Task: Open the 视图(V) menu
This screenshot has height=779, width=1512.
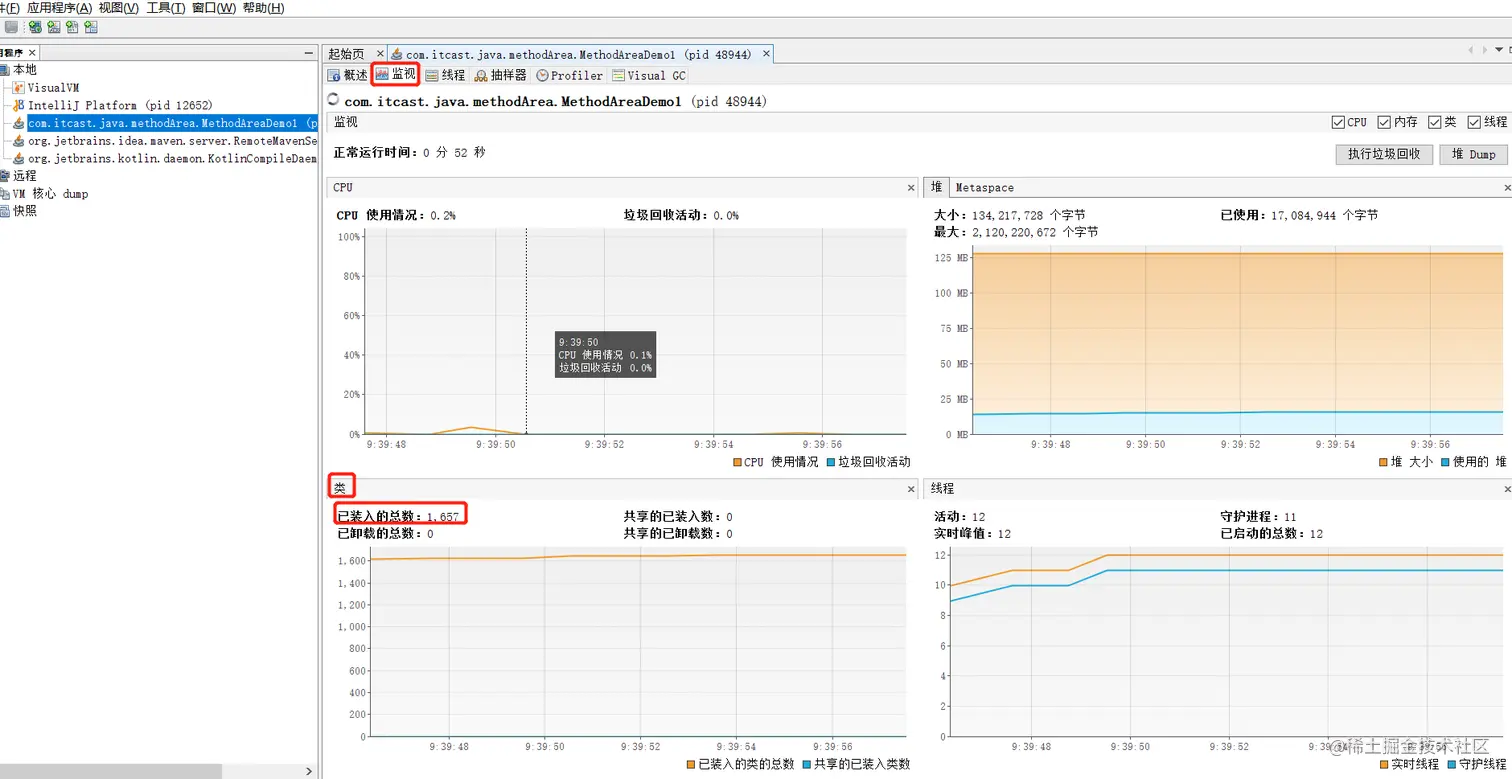Action: [118, 8]
